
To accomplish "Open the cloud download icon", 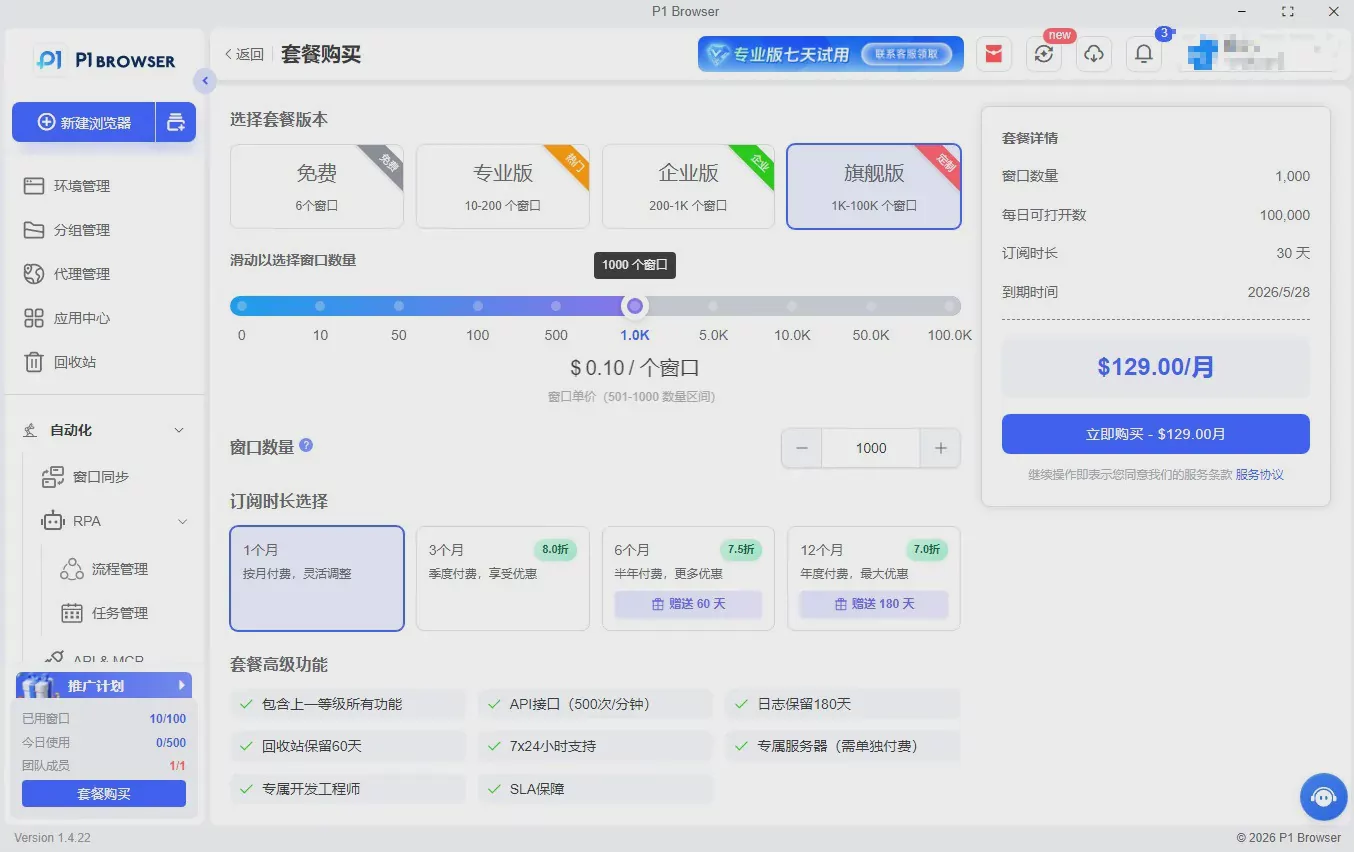I will pos(1094,54).
